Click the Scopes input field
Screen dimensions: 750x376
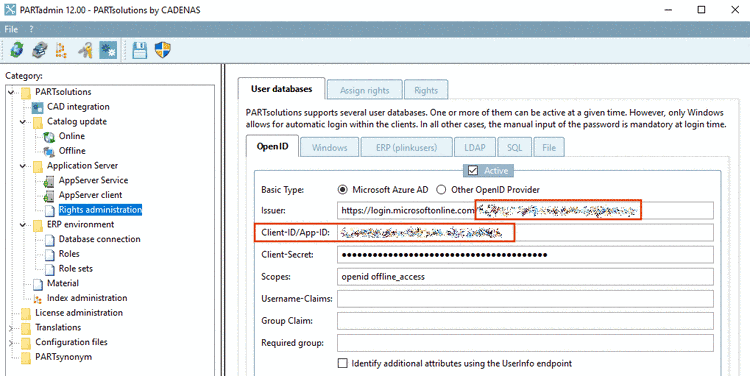(x=525, y=277)
